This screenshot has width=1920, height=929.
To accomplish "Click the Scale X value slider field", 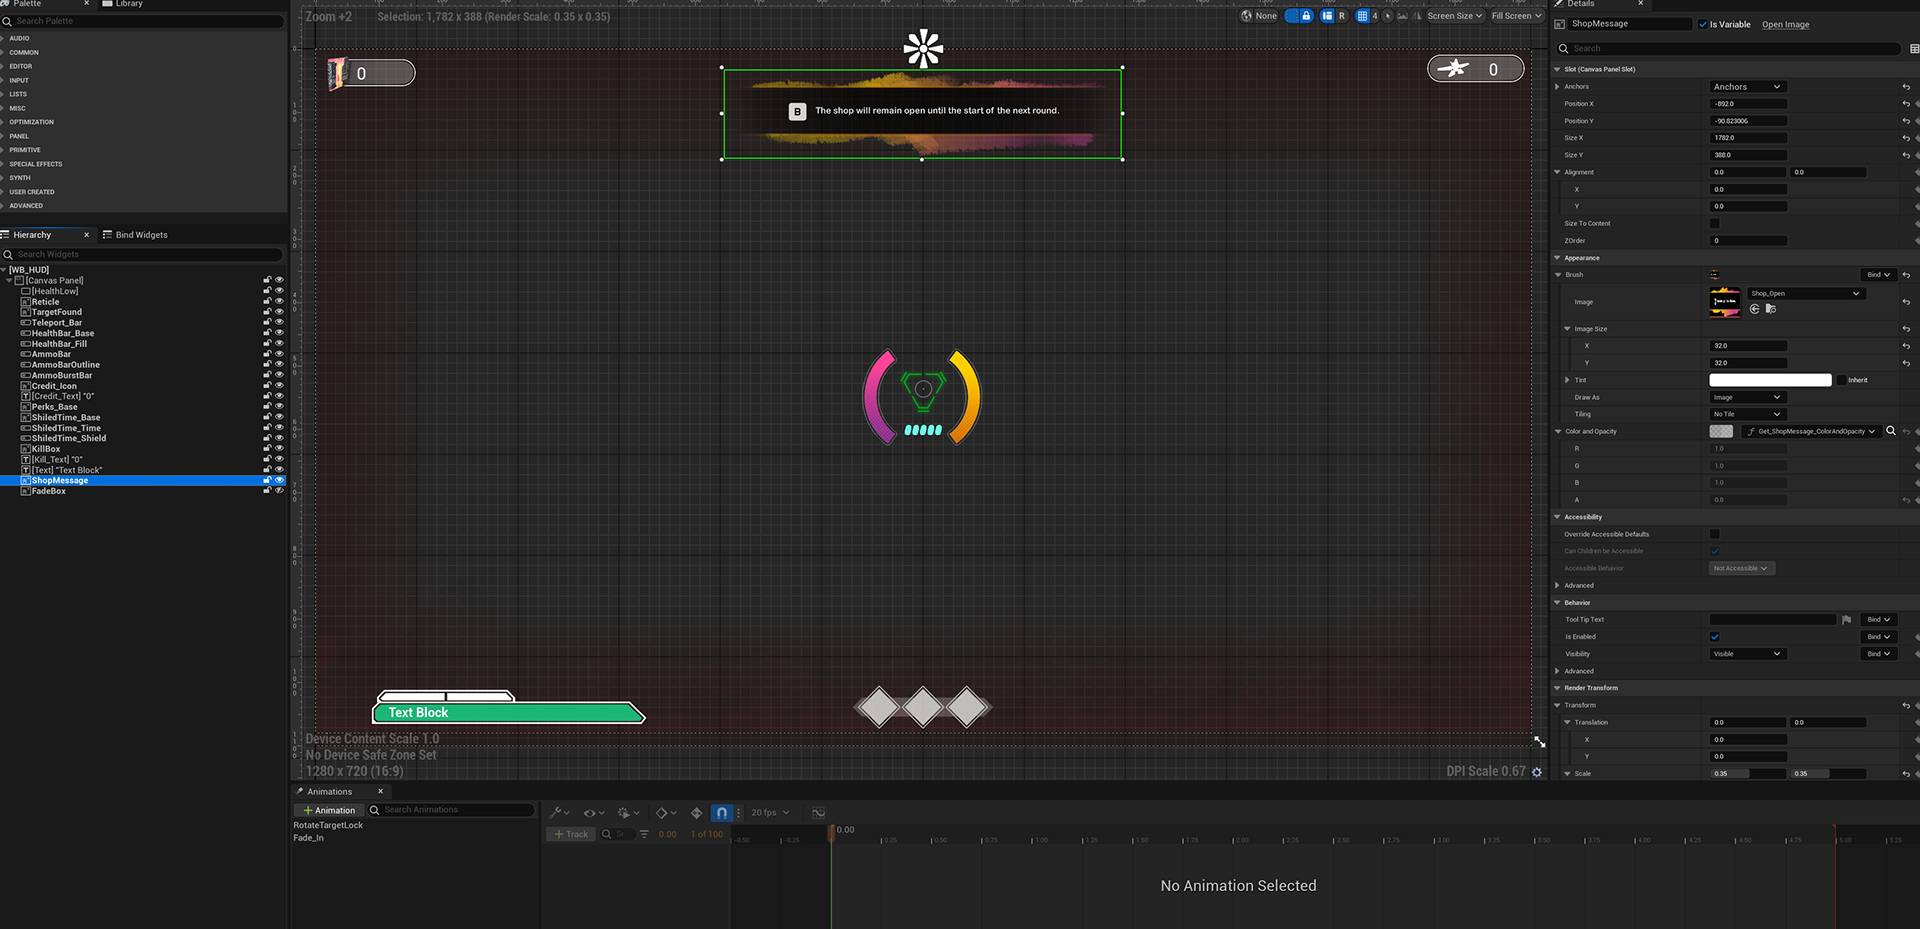I will 1747,774.
